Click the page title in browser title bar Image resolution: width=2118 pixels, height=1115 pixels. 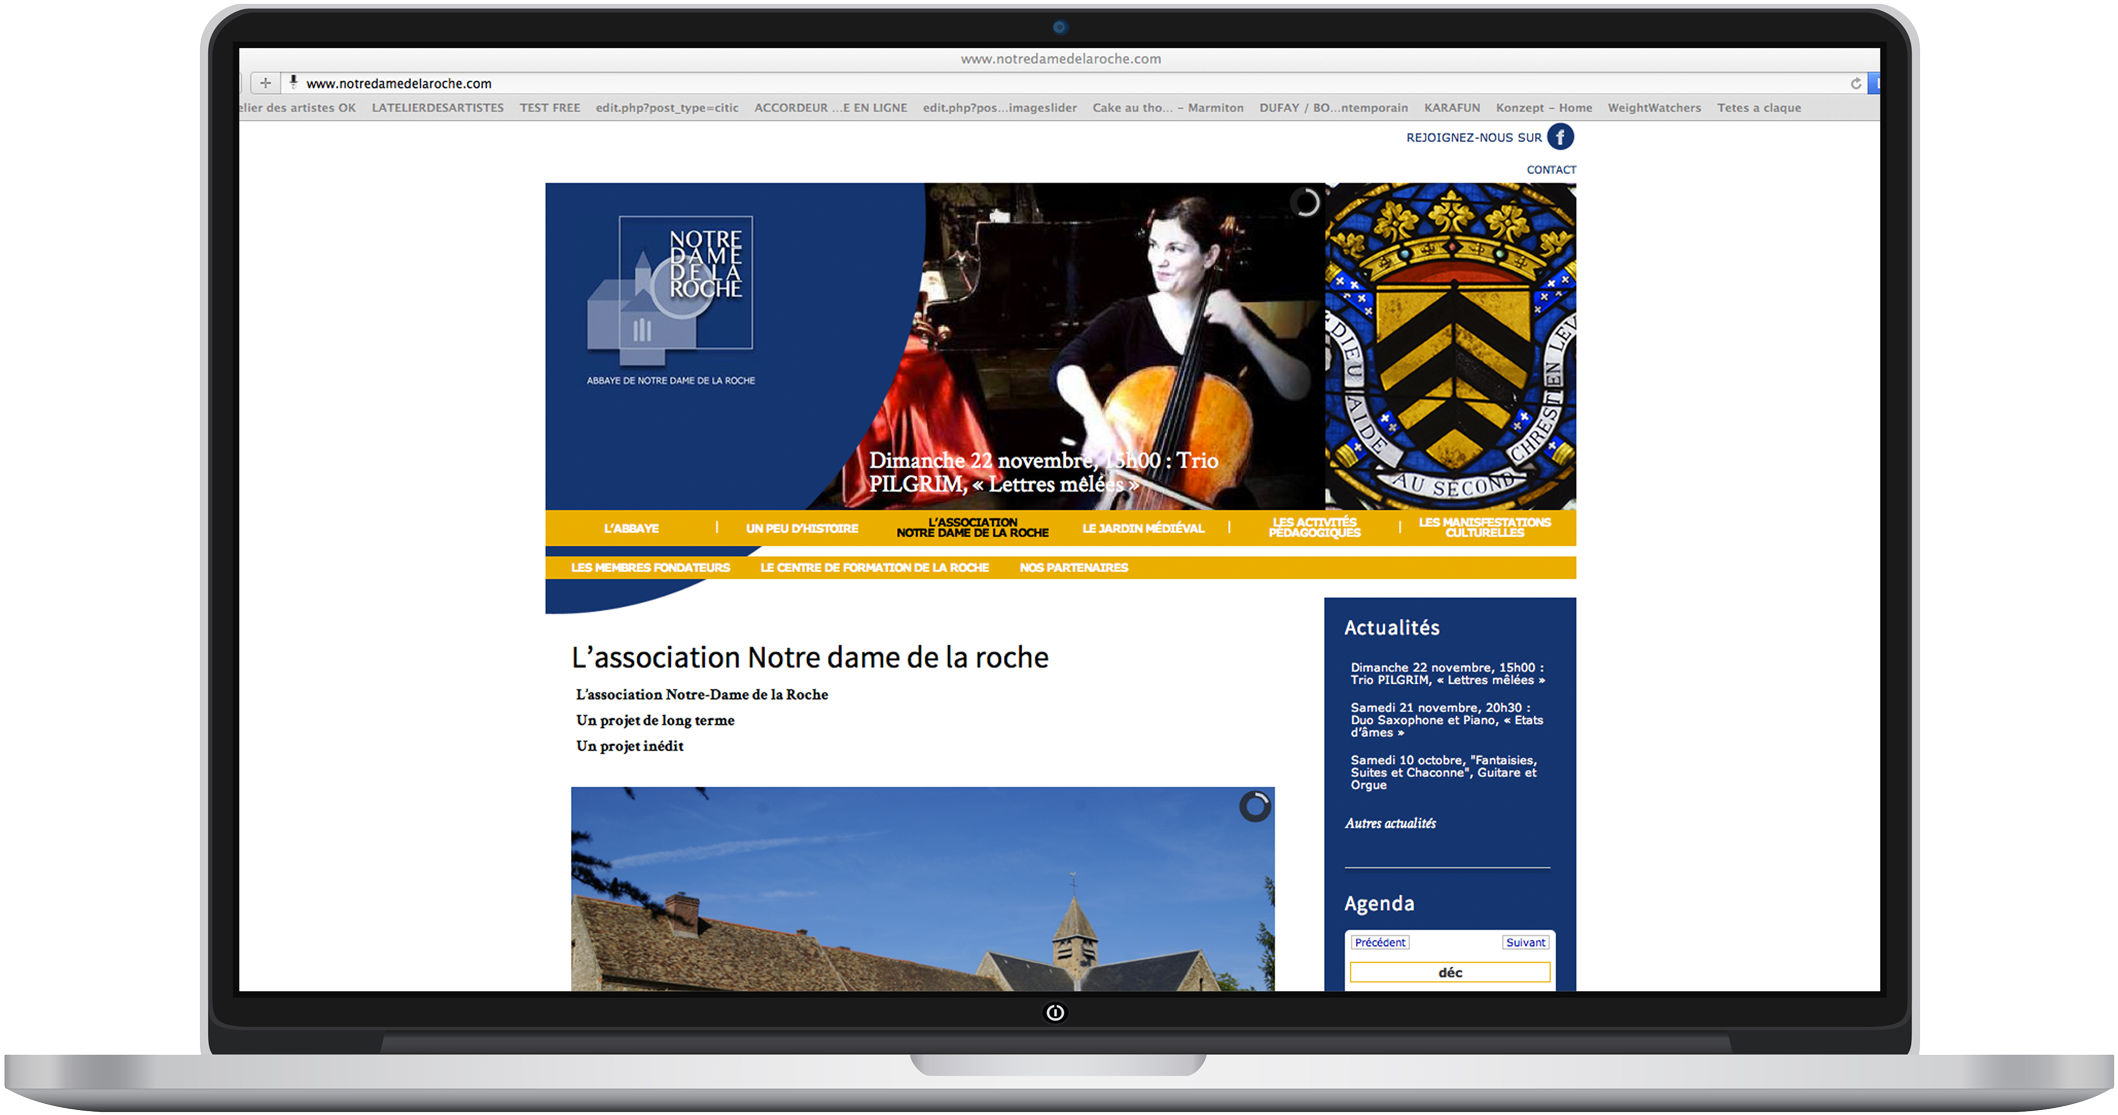click(1060, 59)
